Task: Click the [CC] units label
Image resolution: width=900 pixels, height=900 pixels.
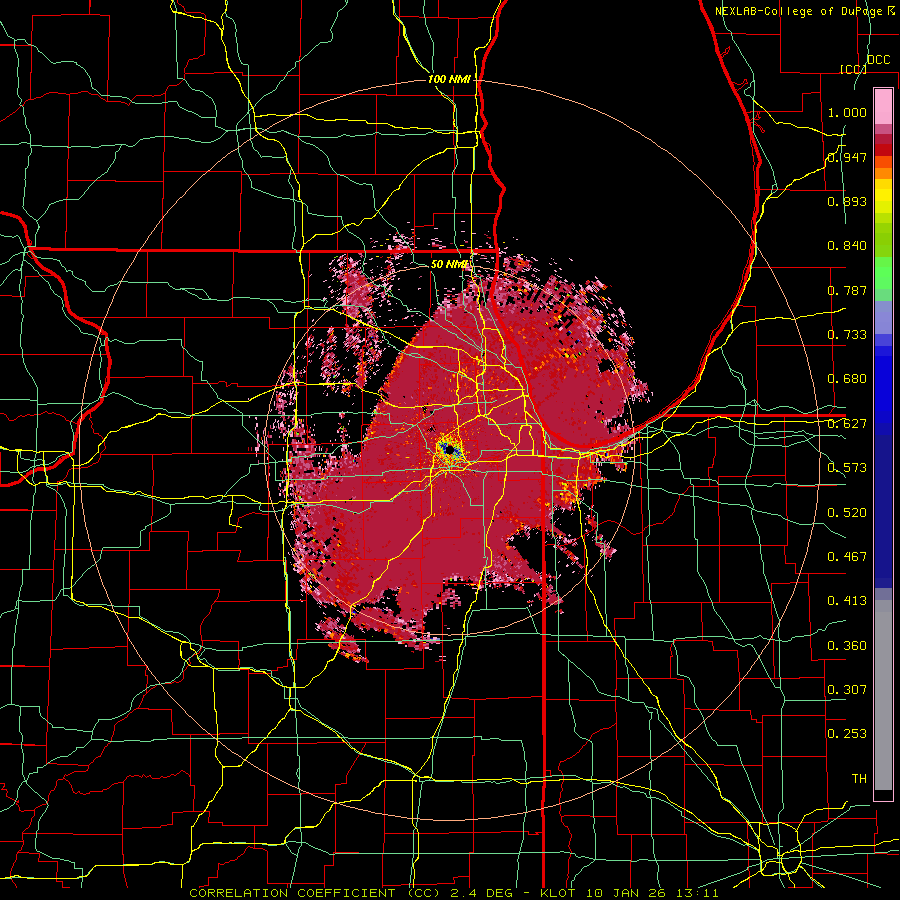Action: [853, 69]
